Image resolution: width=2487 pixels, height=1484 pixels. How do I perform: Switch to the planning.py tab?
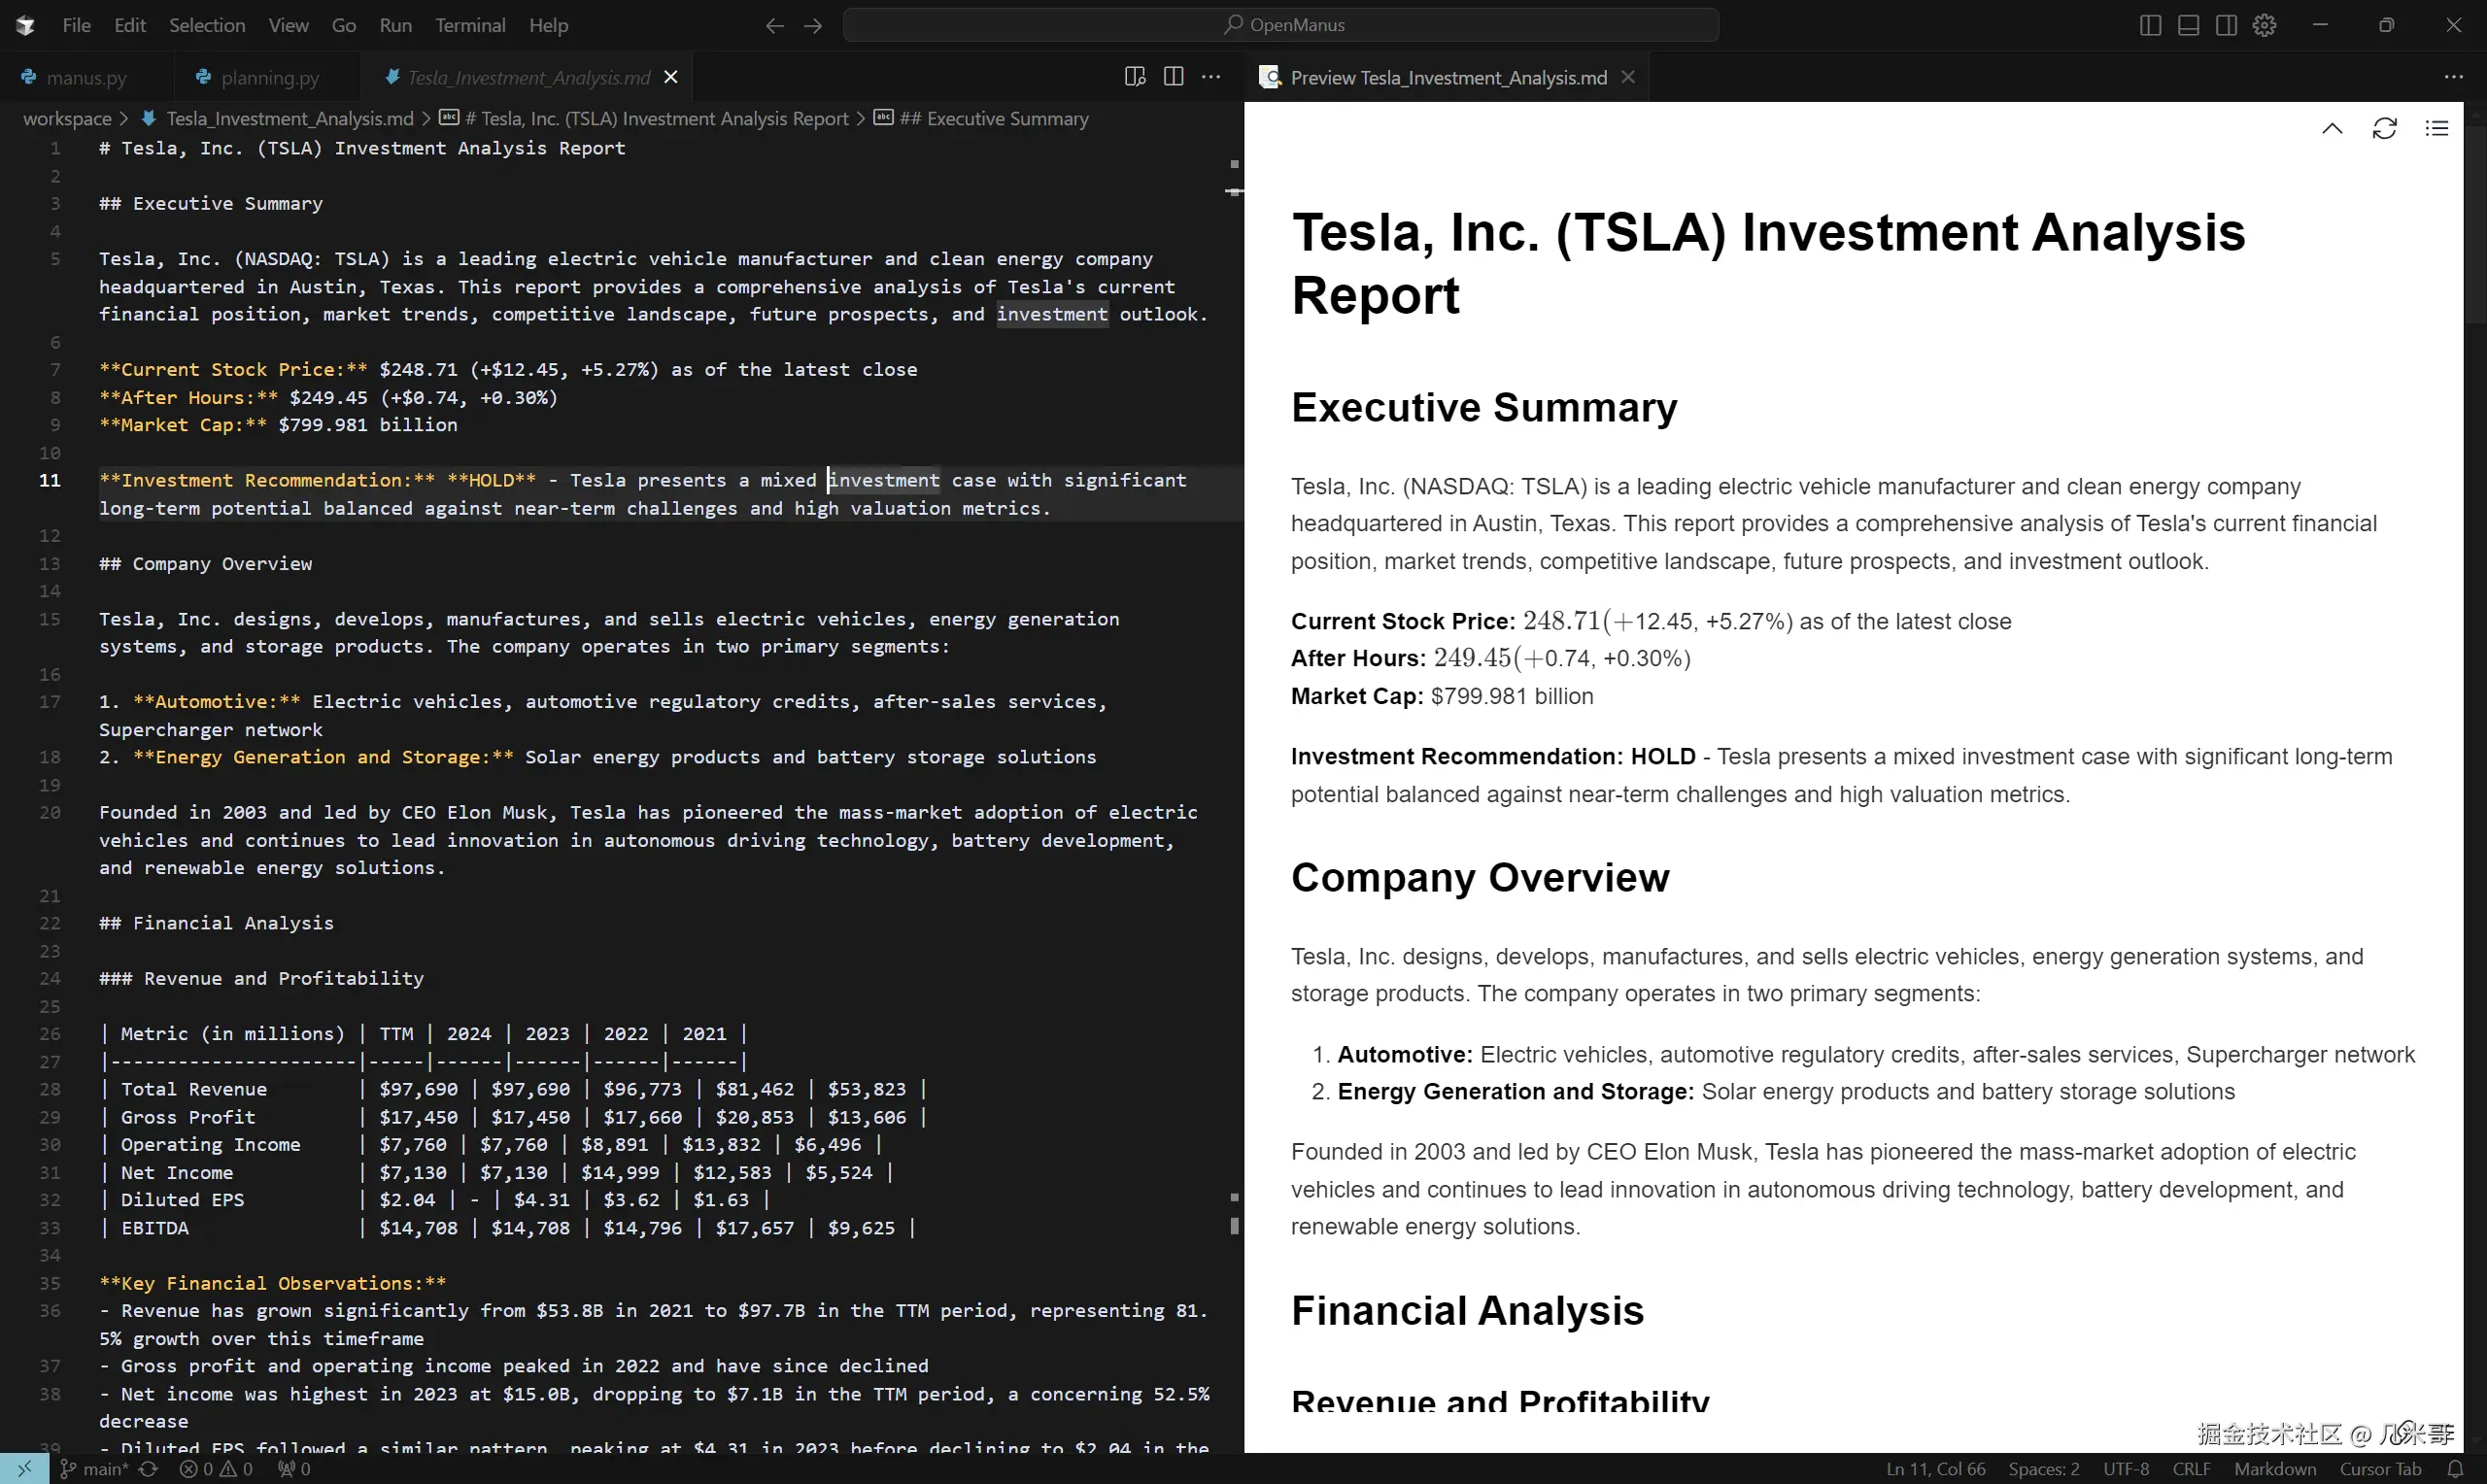pyautogui.click(x=268, y=76)
